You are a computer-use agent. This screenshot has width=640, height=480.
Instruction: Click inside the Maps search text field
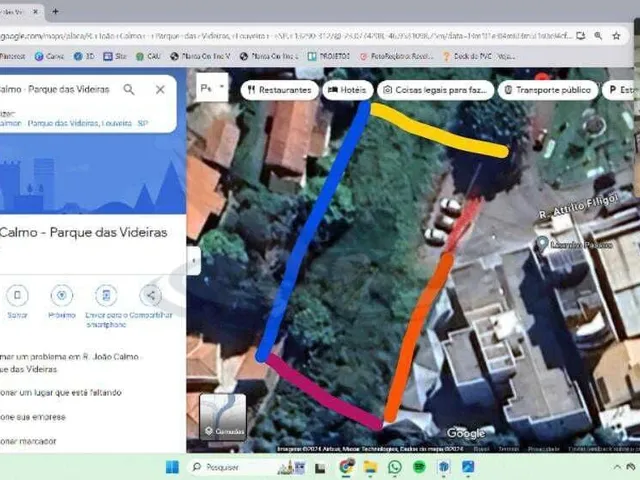click(57, 89)
